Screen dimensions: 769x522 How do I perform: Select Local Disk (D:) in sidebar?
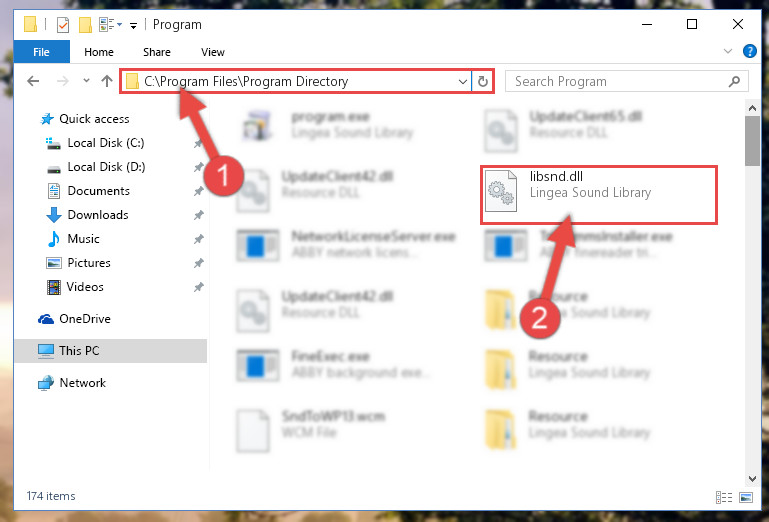coord(106,167)
